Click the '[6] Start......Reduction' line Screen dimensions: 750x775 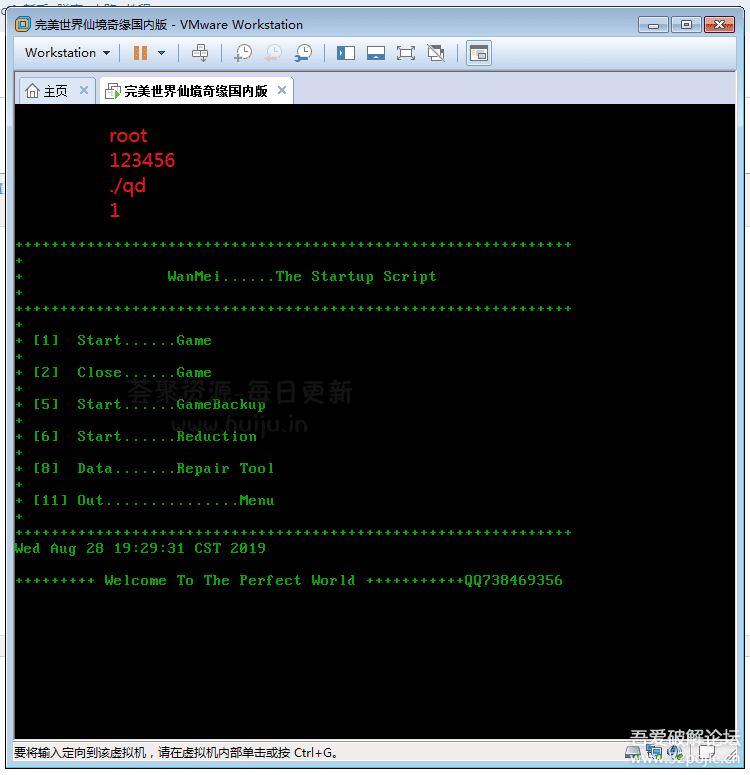(x=145, y=436)
